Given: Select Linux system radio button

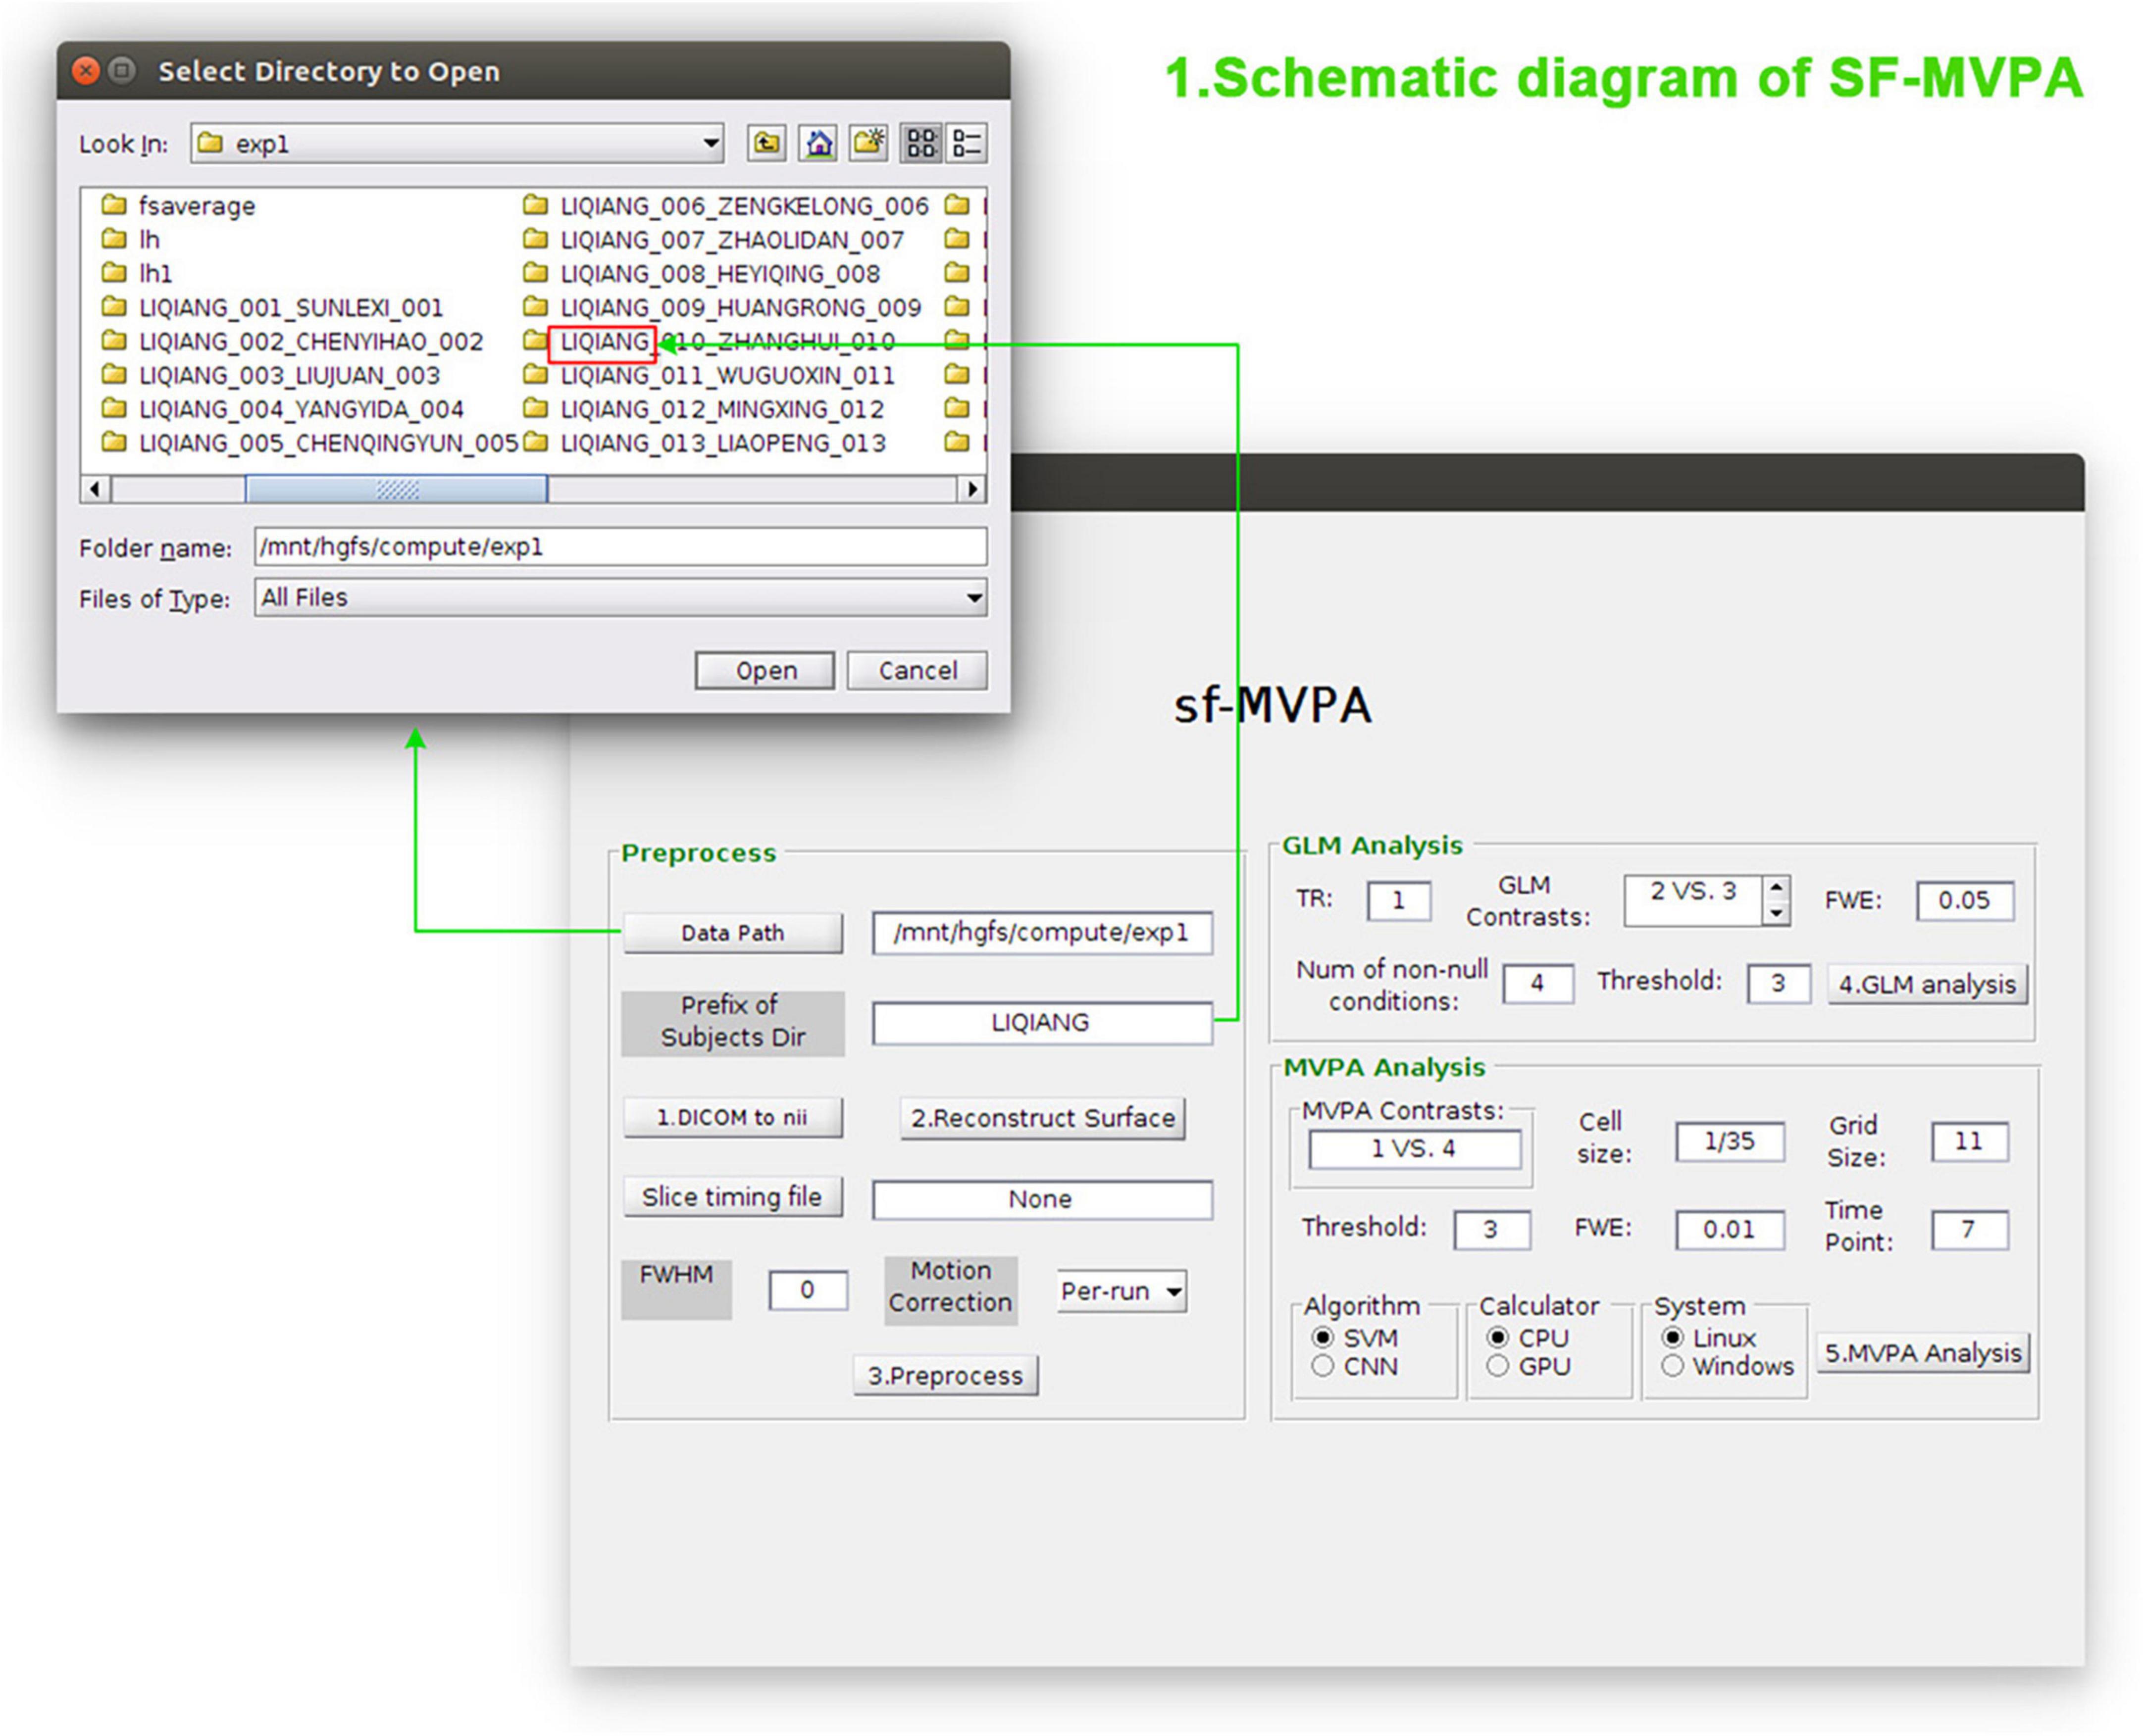Looking at the screenshot, I should pyautogui.click(x=1672, y=1337).
